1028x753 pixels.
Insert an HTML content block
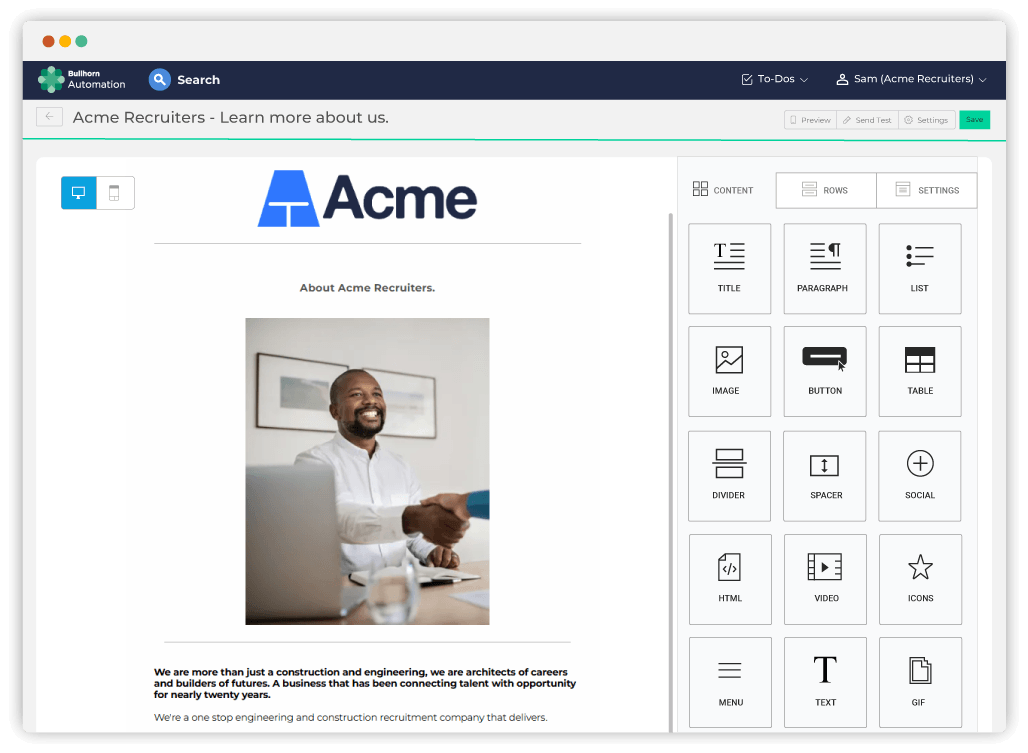[x=730, y=579]
